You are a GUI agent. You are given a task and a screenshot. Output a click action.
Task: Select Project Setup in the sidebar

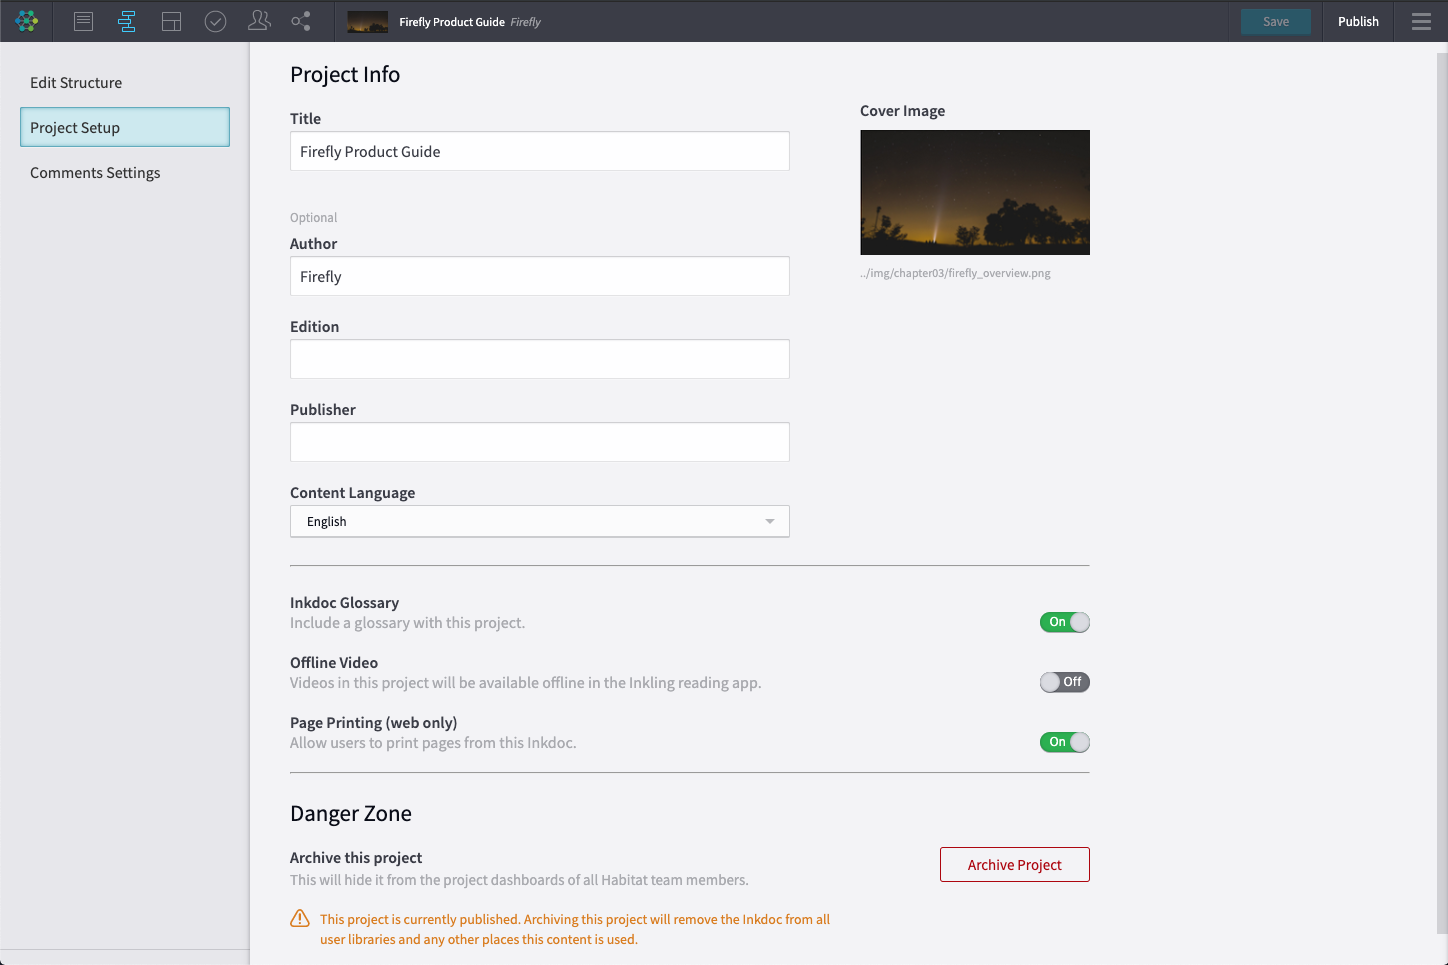click(125, 127)
